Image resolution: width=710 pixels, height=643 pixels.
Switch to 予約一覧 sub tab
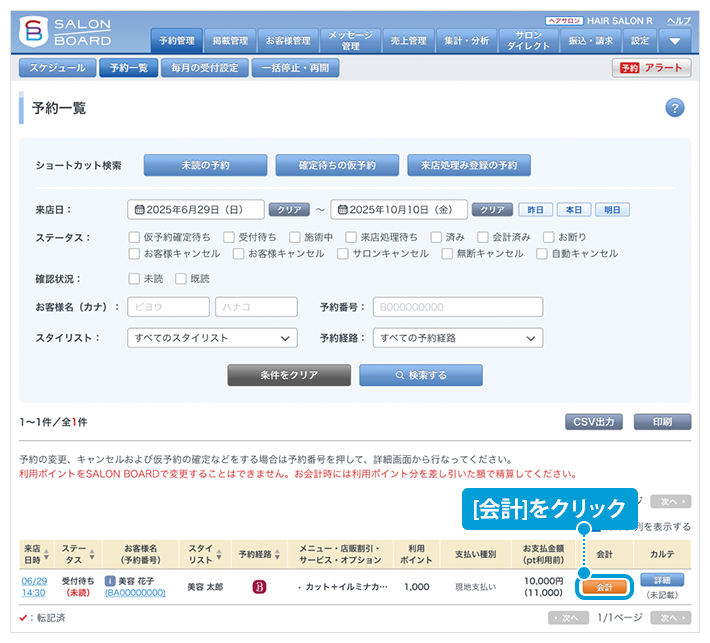pyautogui.click(x=129, y=68)
